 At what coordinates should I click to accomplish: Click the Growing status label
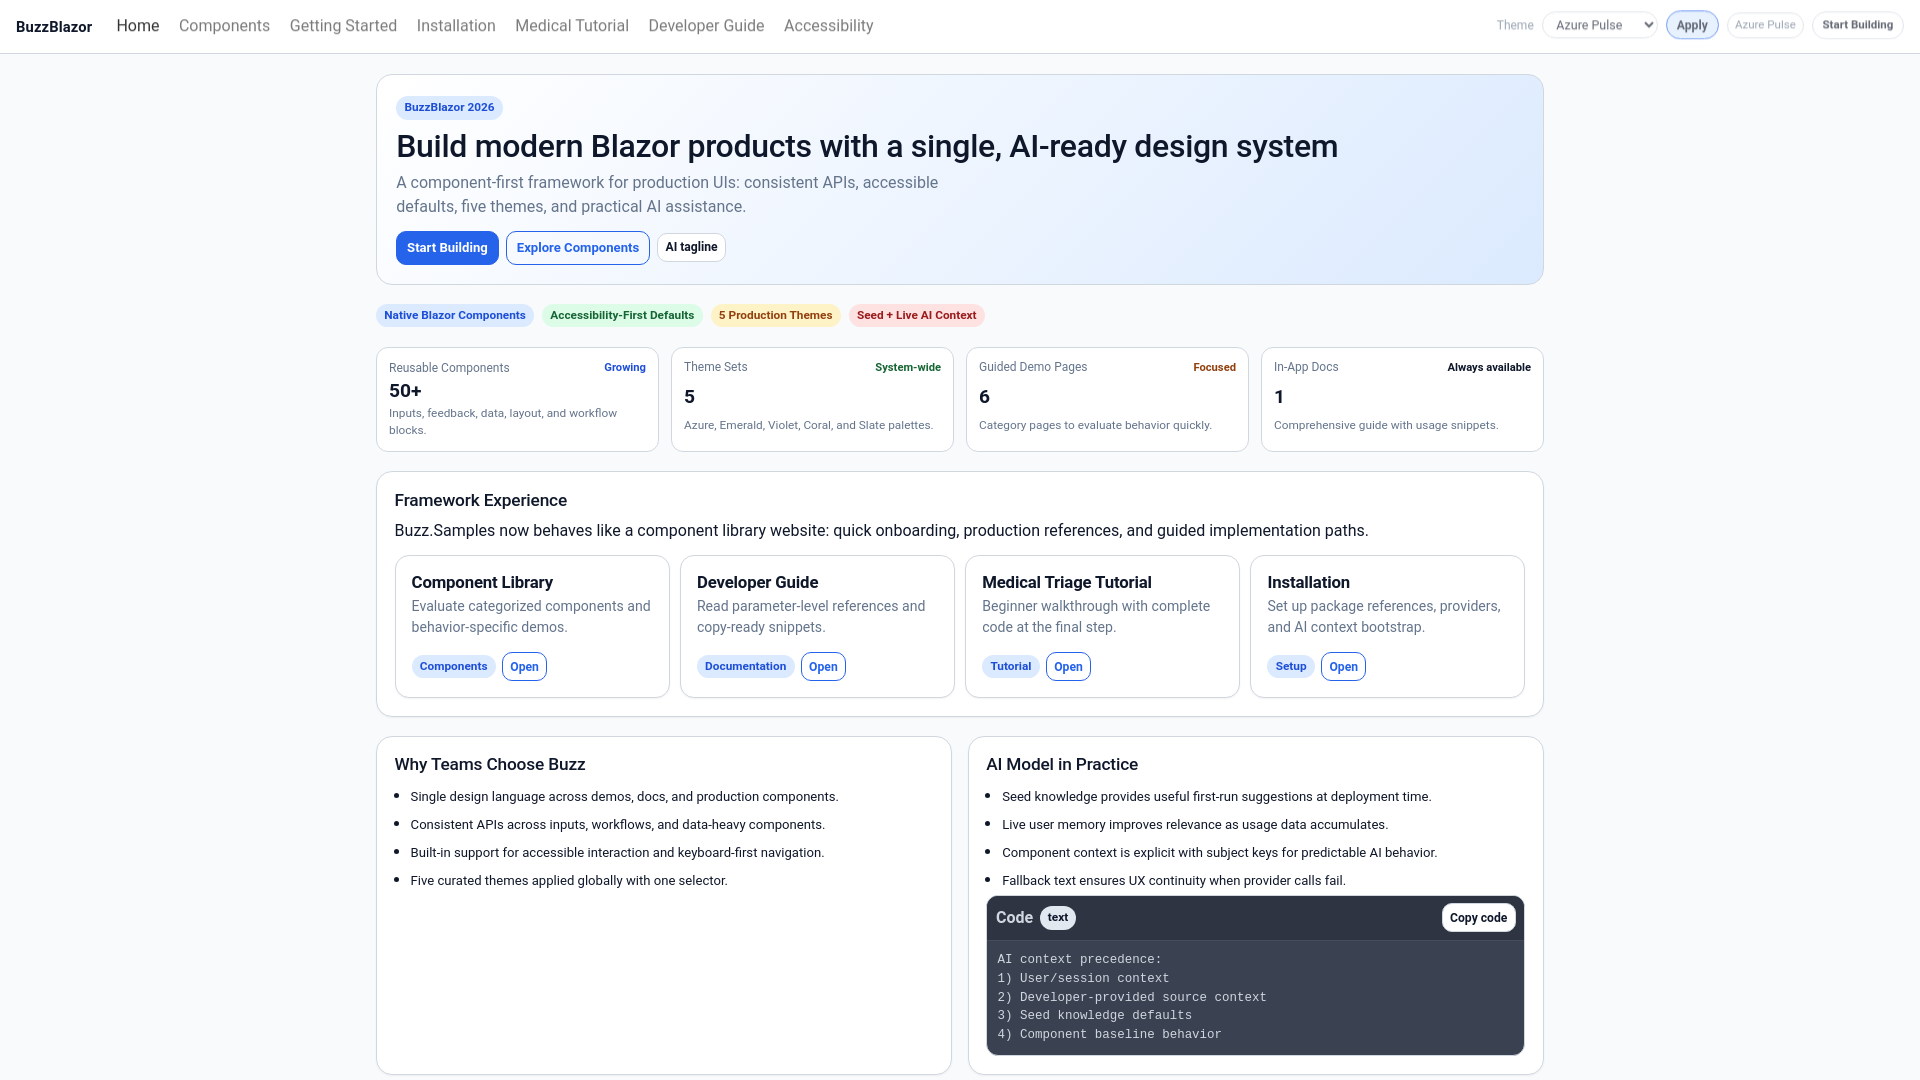625,368
